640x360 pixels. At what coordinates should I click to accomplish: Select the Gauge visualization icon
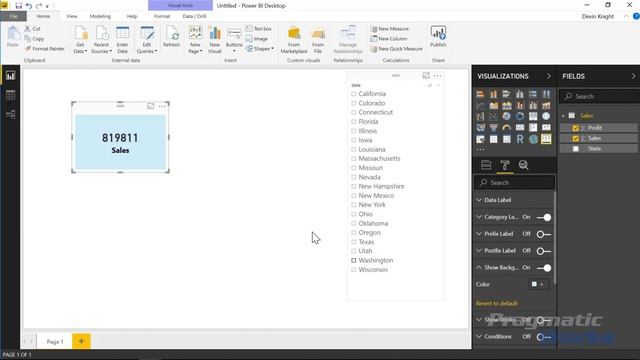click(507, 128)
